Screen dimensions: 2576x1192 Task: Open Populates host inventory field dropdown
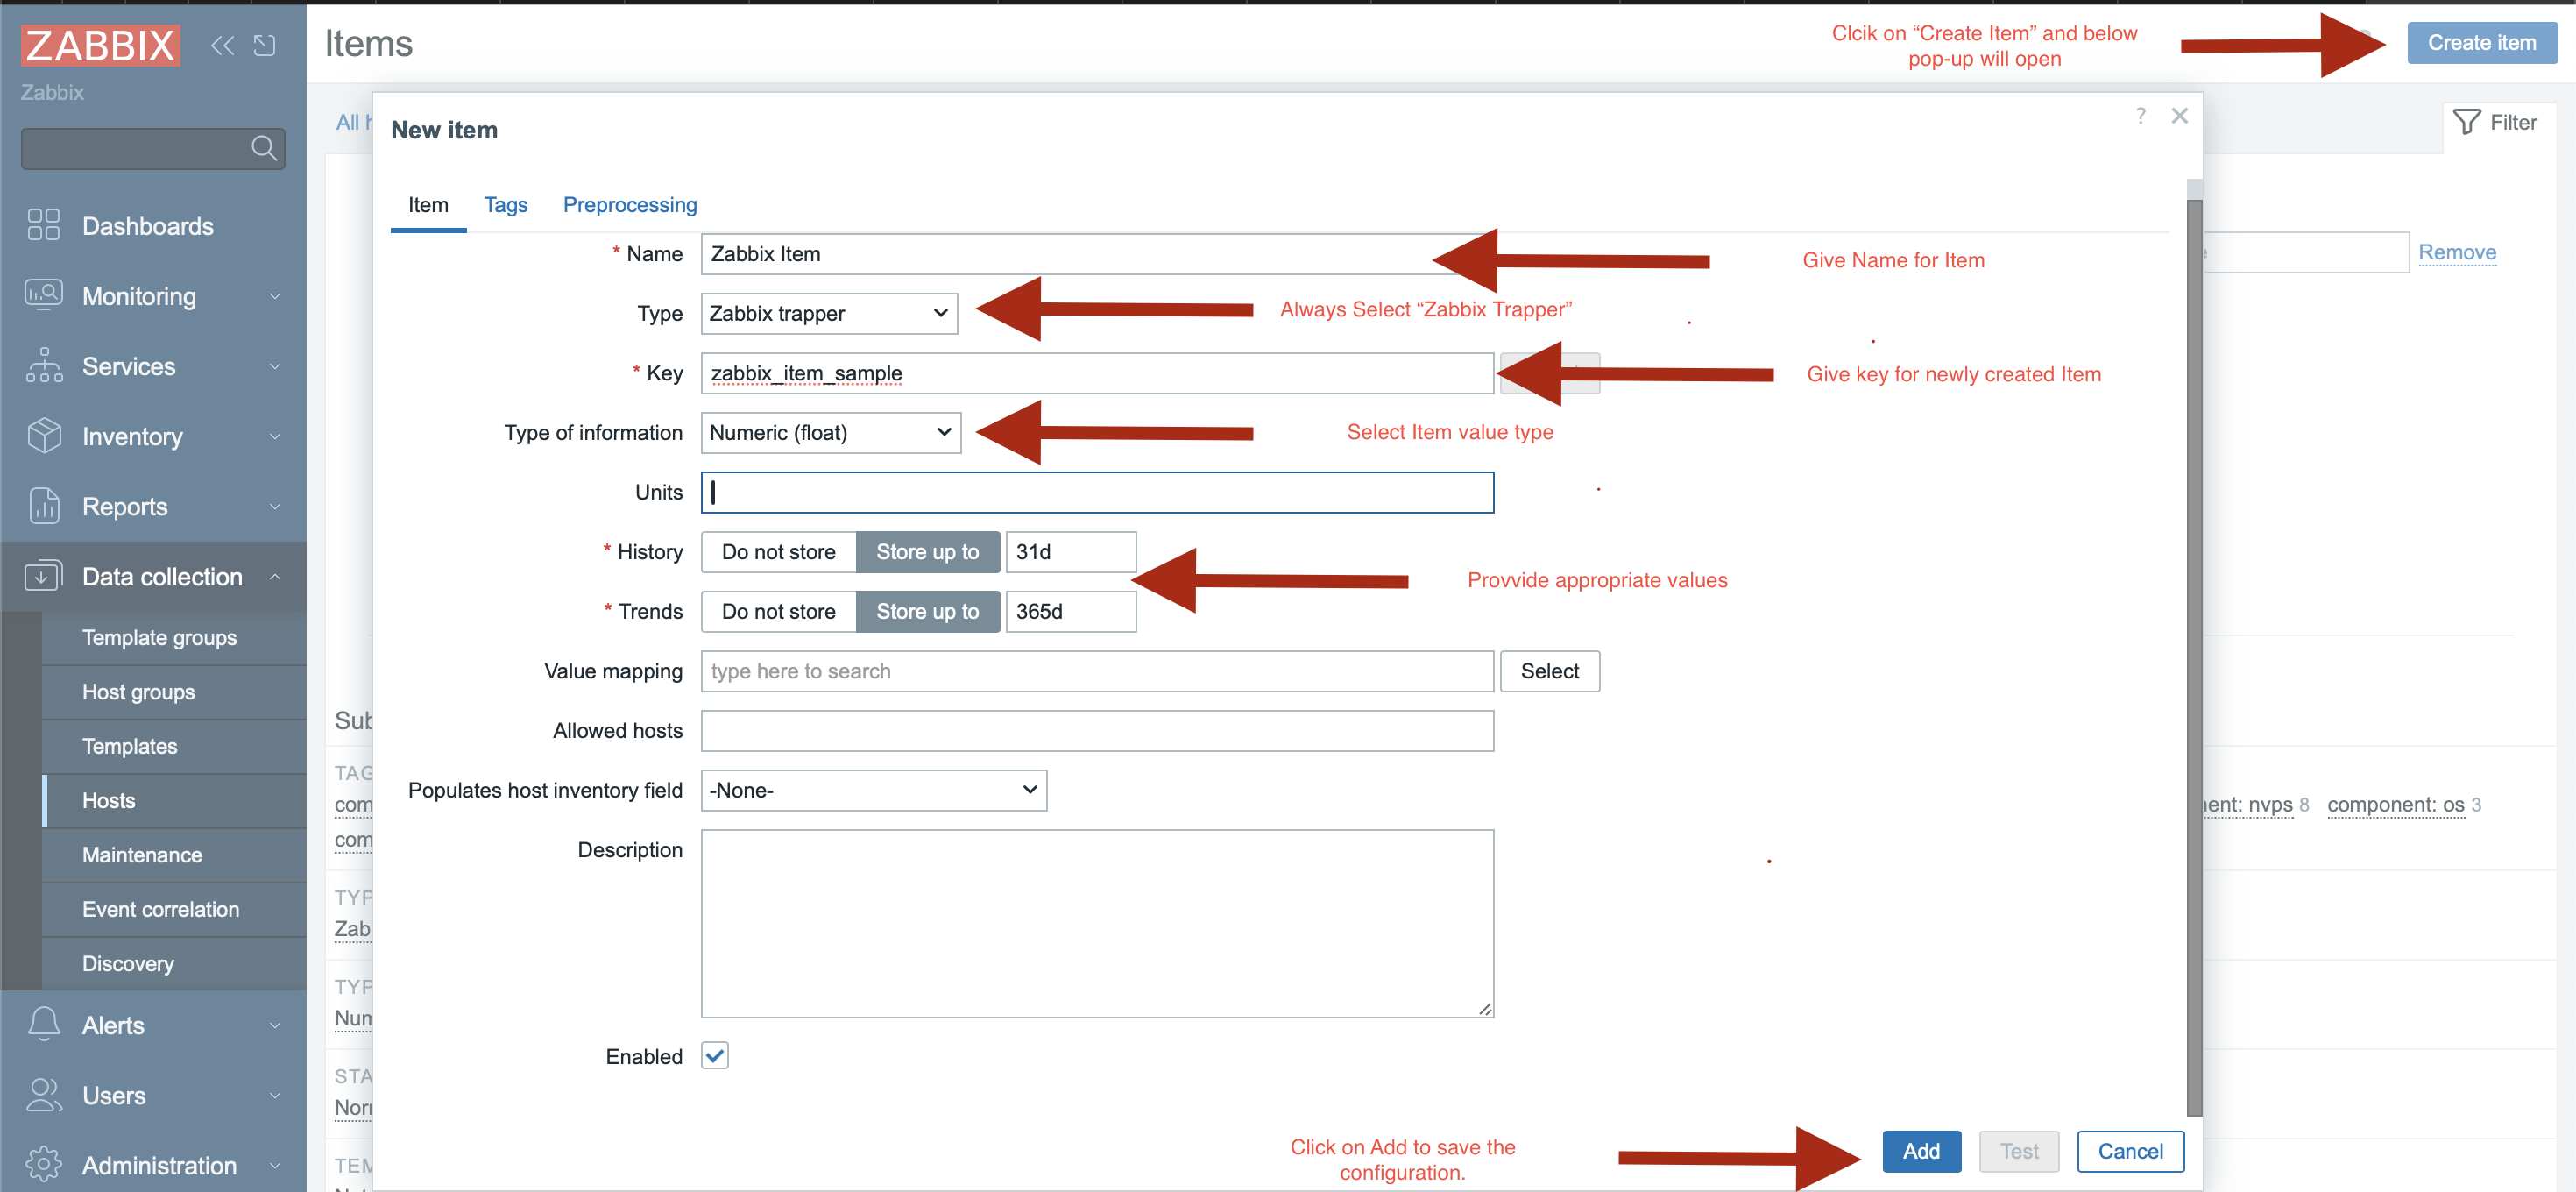tap(874, 790)
